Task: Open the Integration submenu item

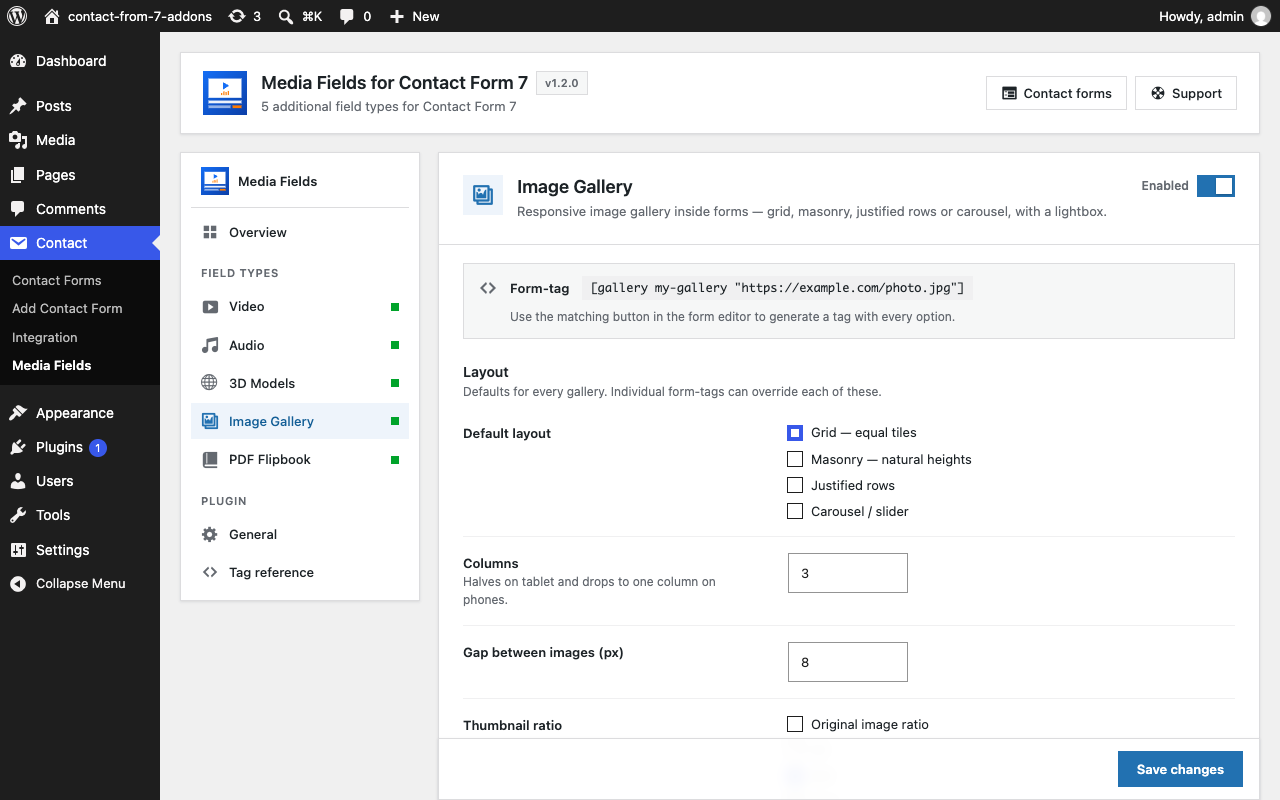Action: (x=45, y=337)
